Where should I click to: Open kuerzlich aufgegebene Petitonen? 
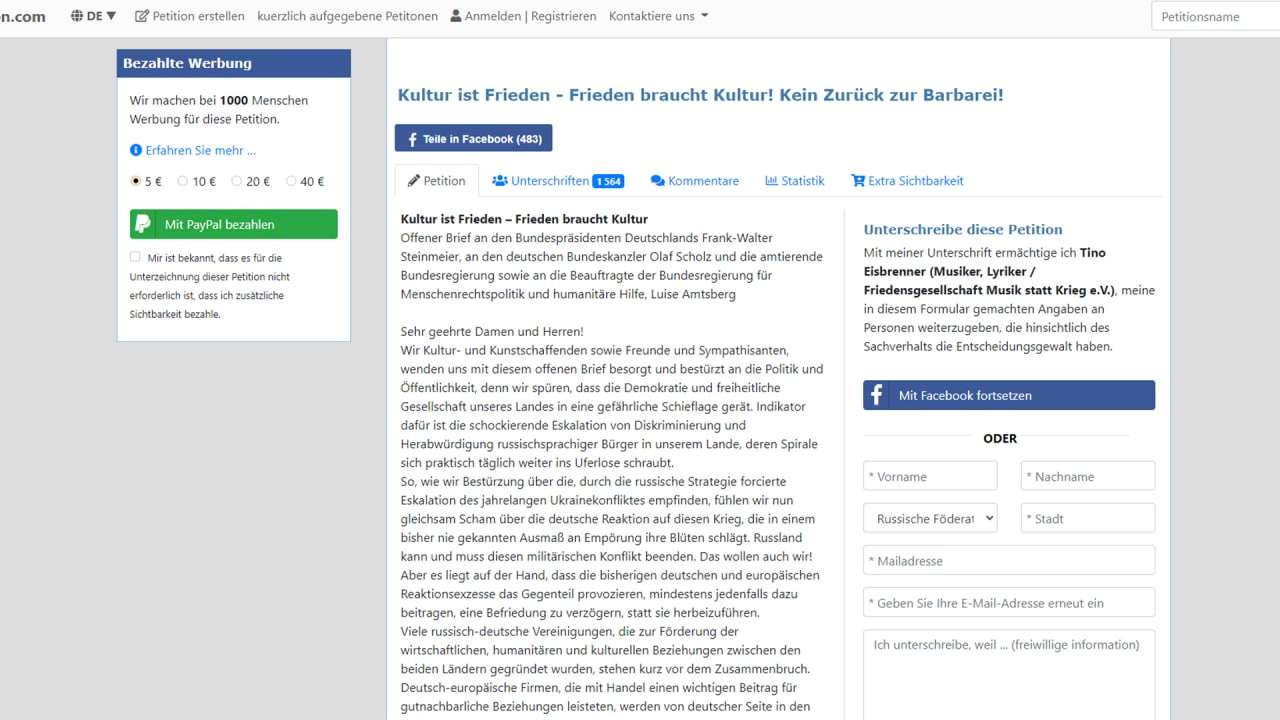click(347, 15)
